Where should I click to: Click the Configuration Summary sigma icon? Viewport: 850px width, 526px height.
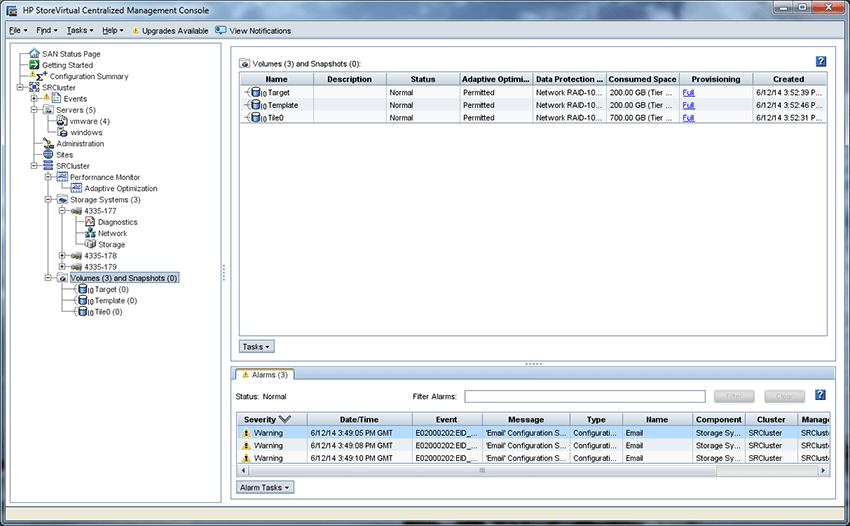[41, 76]
